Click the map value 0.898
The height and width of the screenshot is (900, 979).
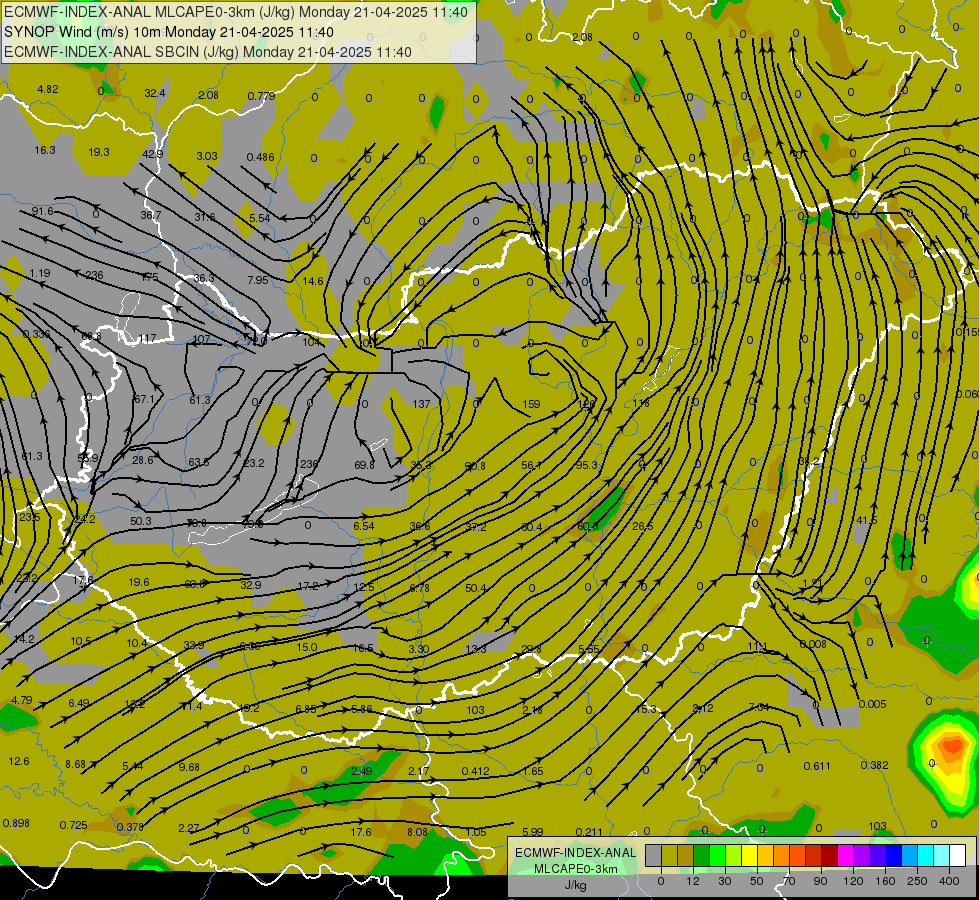(x=16, y=823)
